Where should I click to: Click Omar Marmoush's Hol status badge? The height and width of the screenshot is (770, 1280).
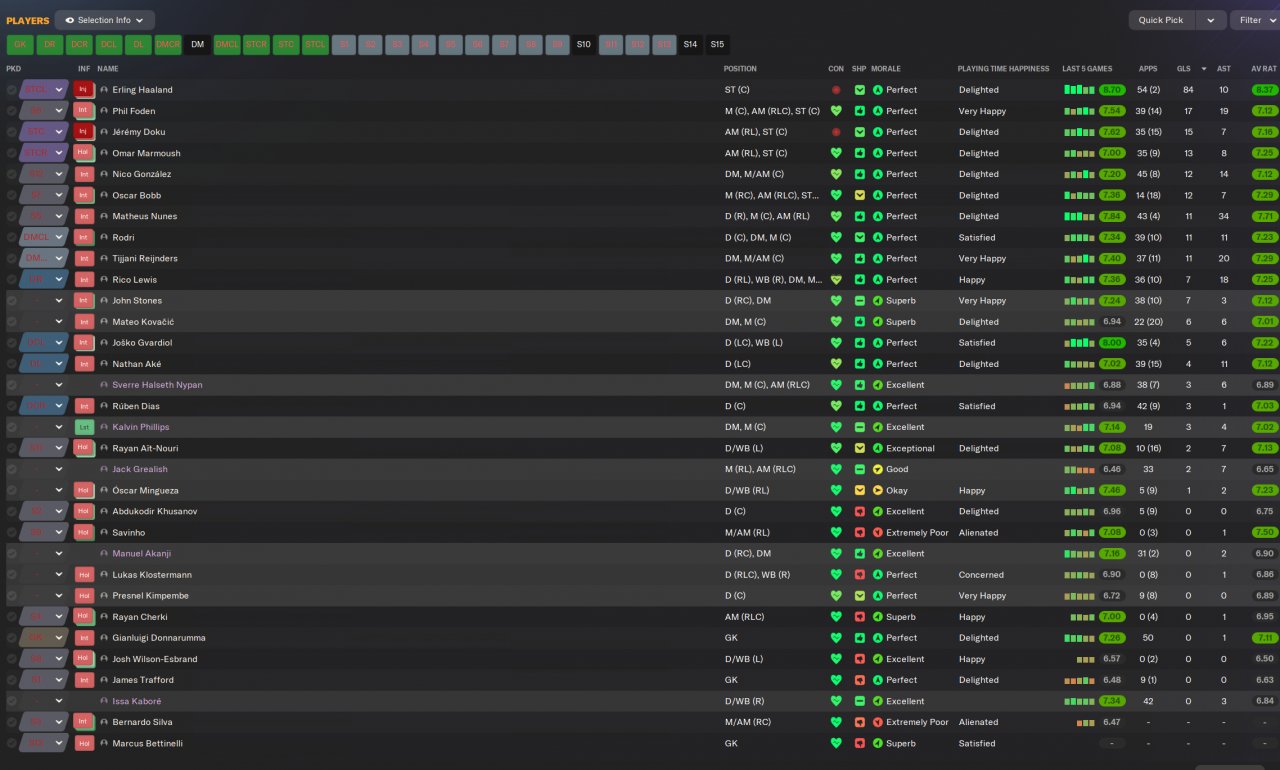pyautogui.click(x=84, y=153)
